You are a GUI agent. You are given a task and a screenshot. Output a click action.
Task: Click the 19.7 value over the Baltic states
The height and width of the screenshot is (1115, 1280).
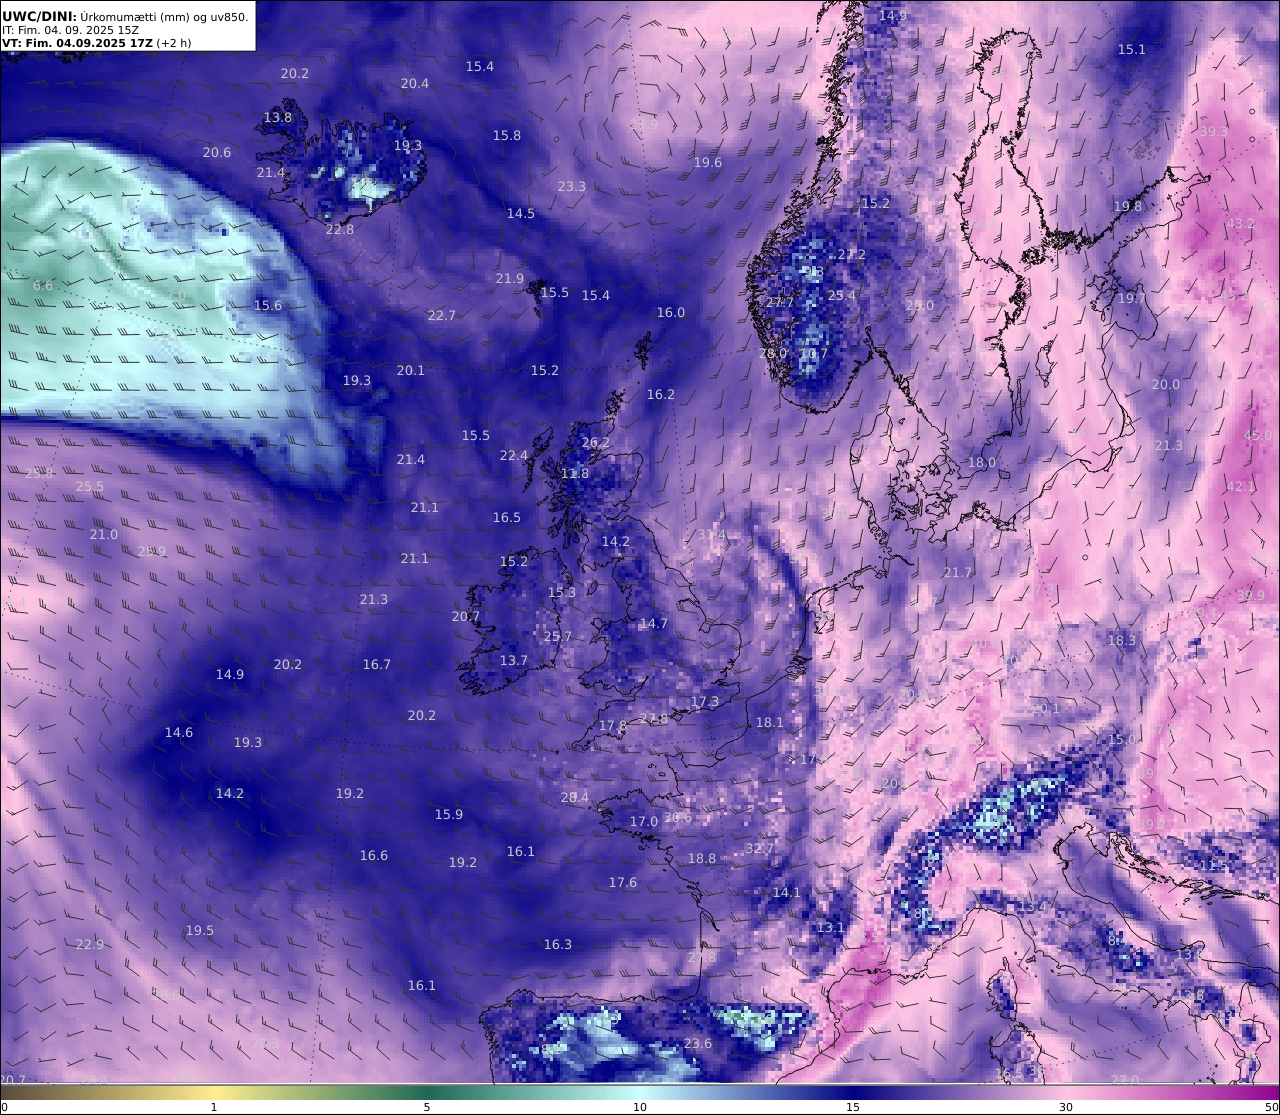[x=1132, y=299]
